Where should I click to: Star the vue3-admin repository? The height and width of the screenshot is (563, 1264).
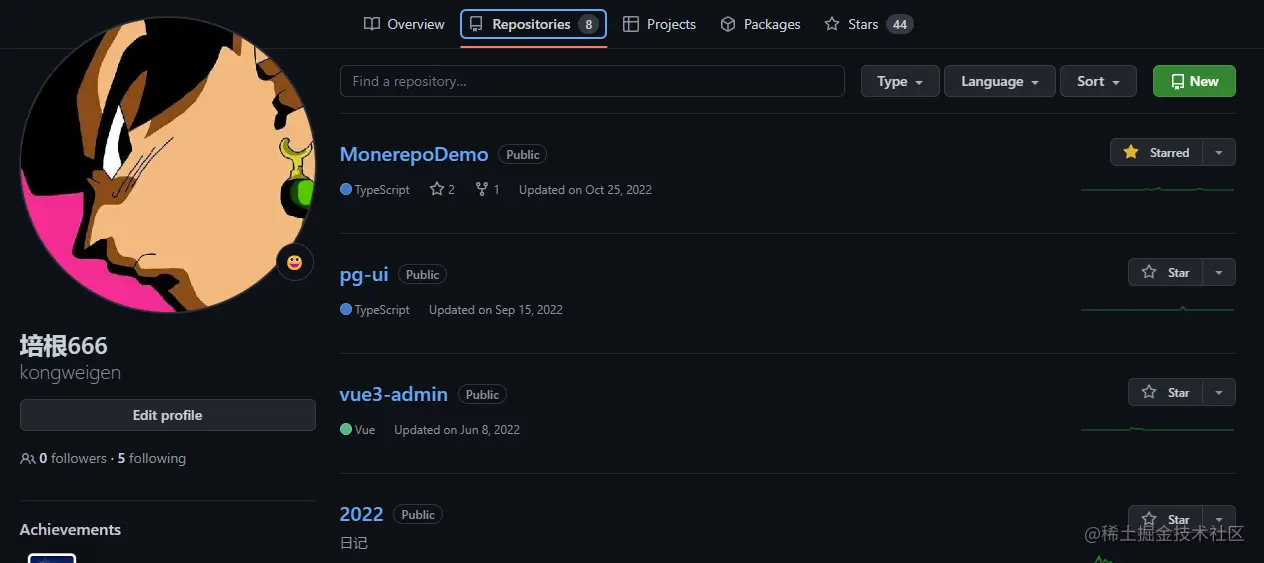pyautogui.click(x=1165, y=392)
